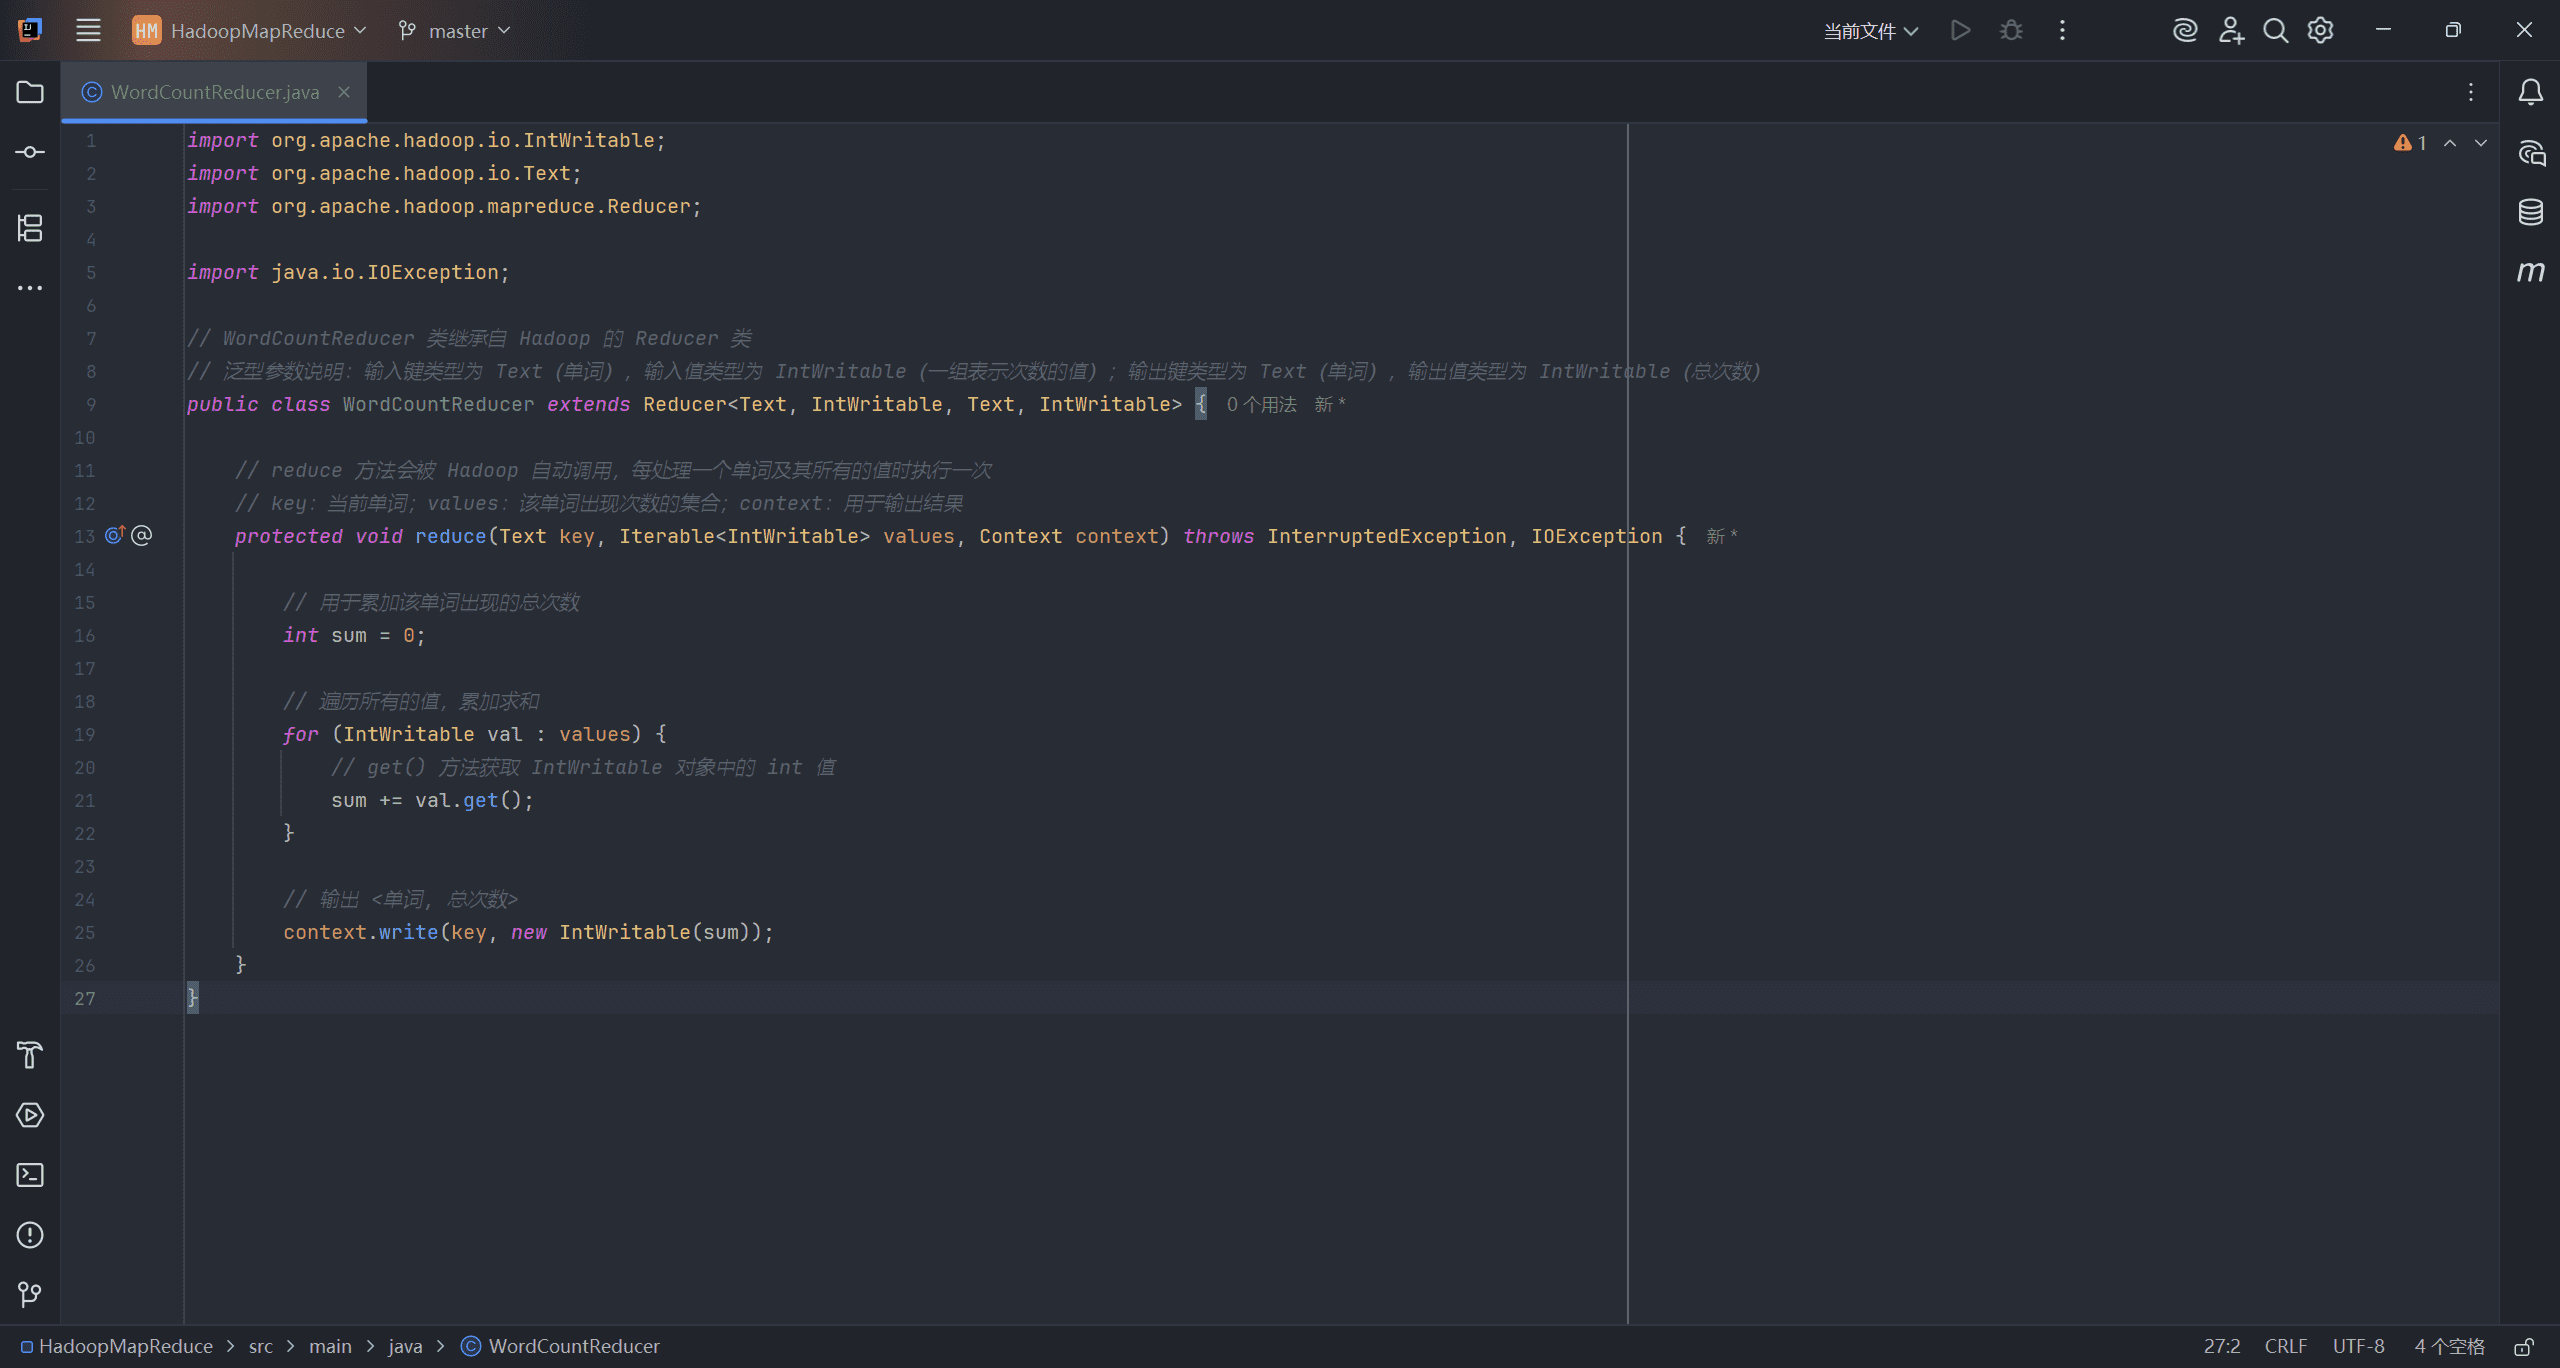
Task: Open the Git tool window icon
Action: click(30, 1295)
